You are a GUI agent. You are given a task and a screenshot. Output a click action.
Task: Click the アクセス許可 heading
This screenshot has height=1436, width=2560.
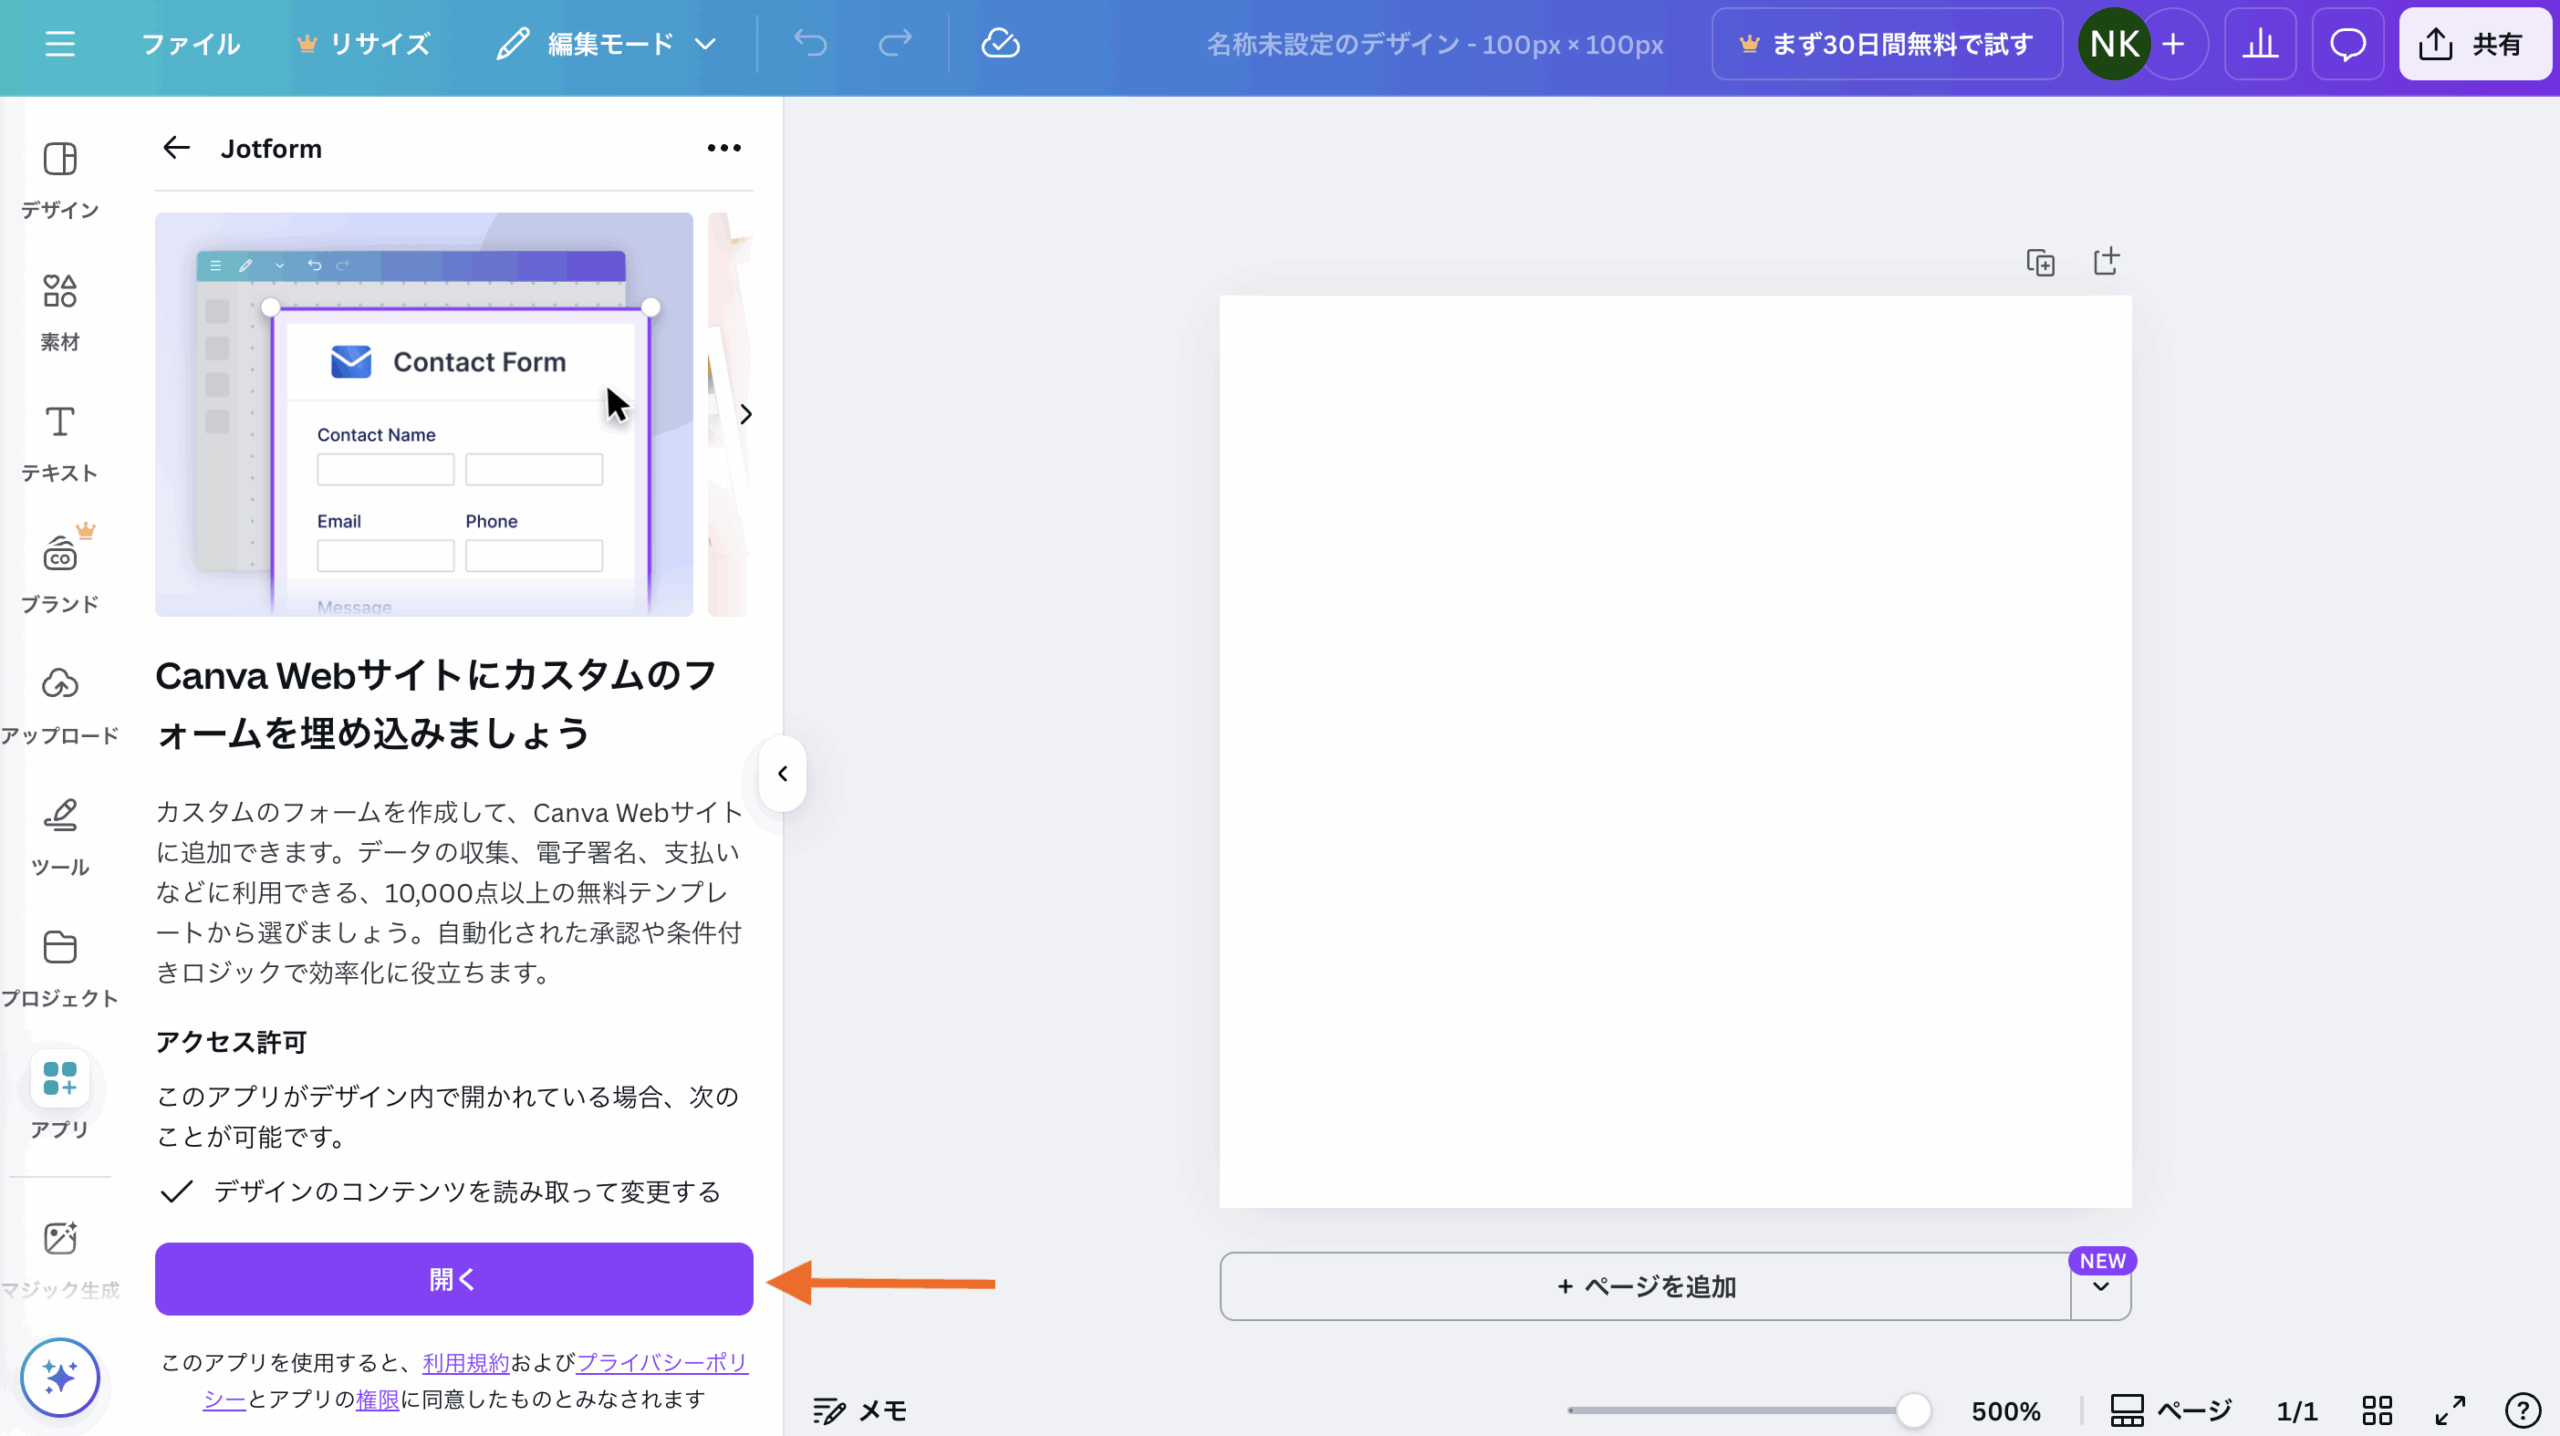231,1042
